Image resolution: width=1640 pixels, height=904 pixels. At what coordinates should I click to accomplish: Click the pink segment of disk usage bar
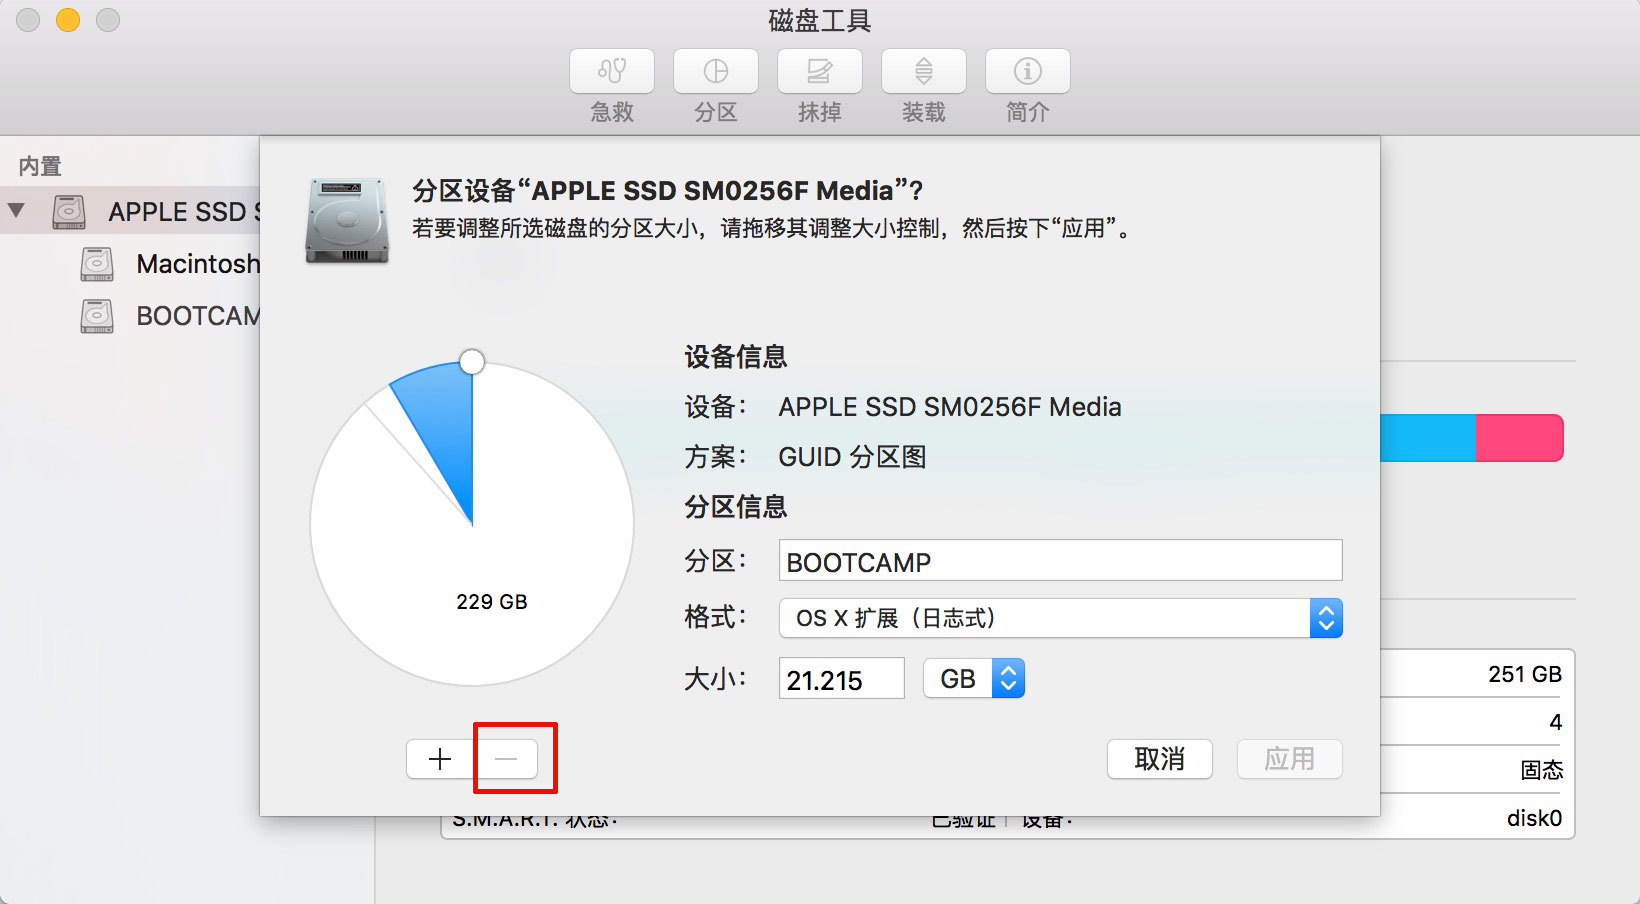[1519, 438]
